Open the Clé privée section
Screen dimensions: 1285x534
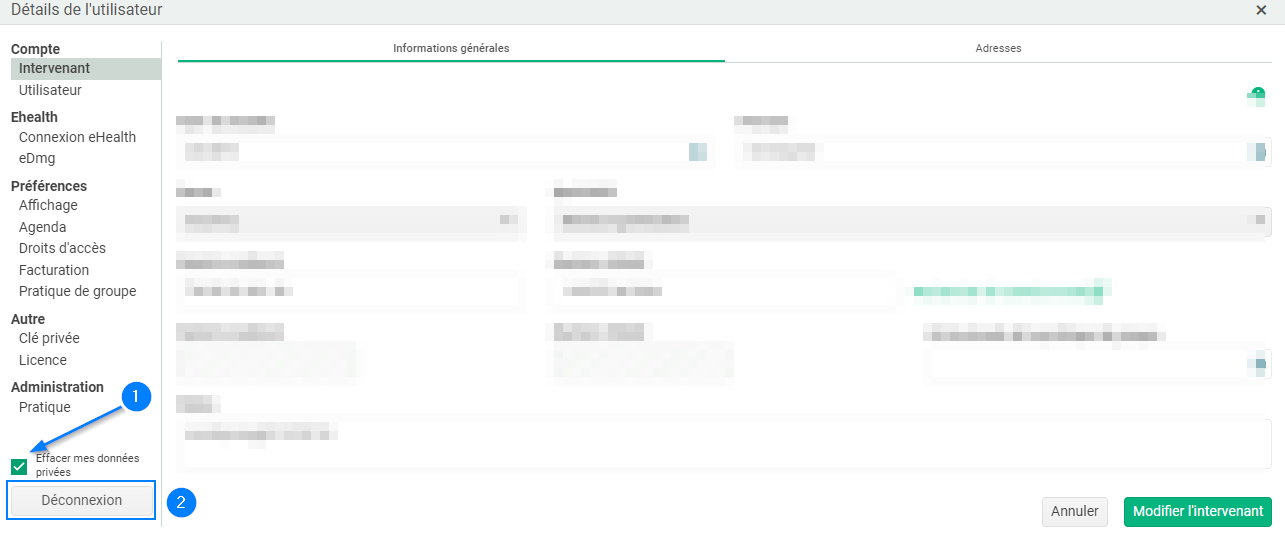point(49,338)
